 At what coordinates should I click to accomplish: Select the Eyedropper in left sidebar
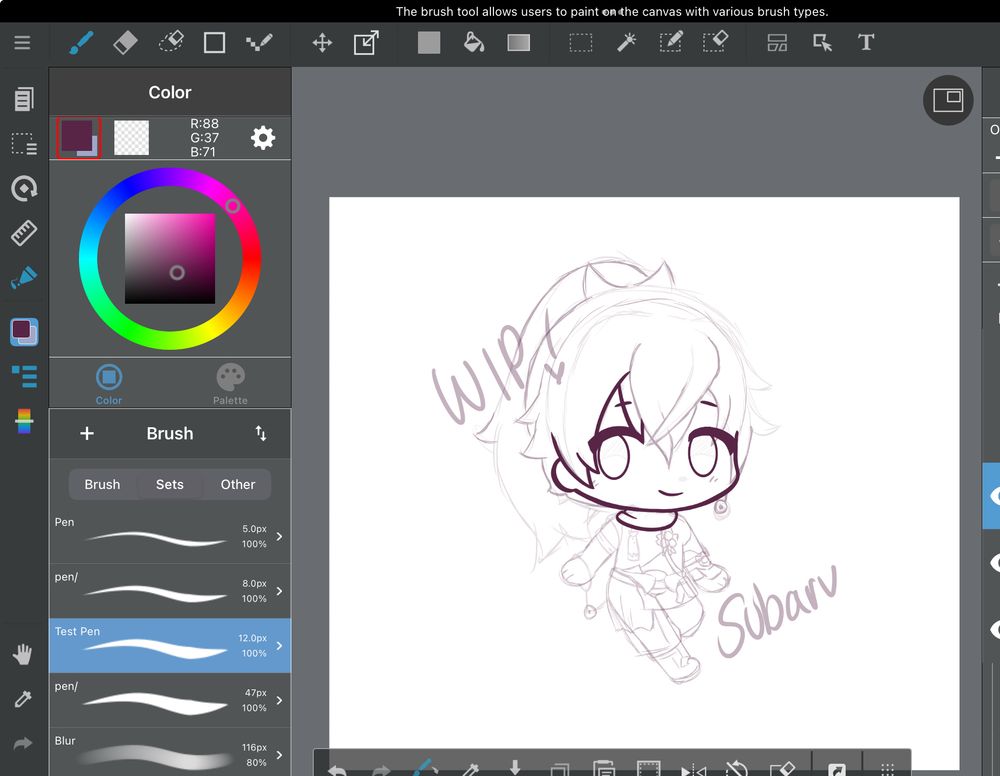coord(22,699)
